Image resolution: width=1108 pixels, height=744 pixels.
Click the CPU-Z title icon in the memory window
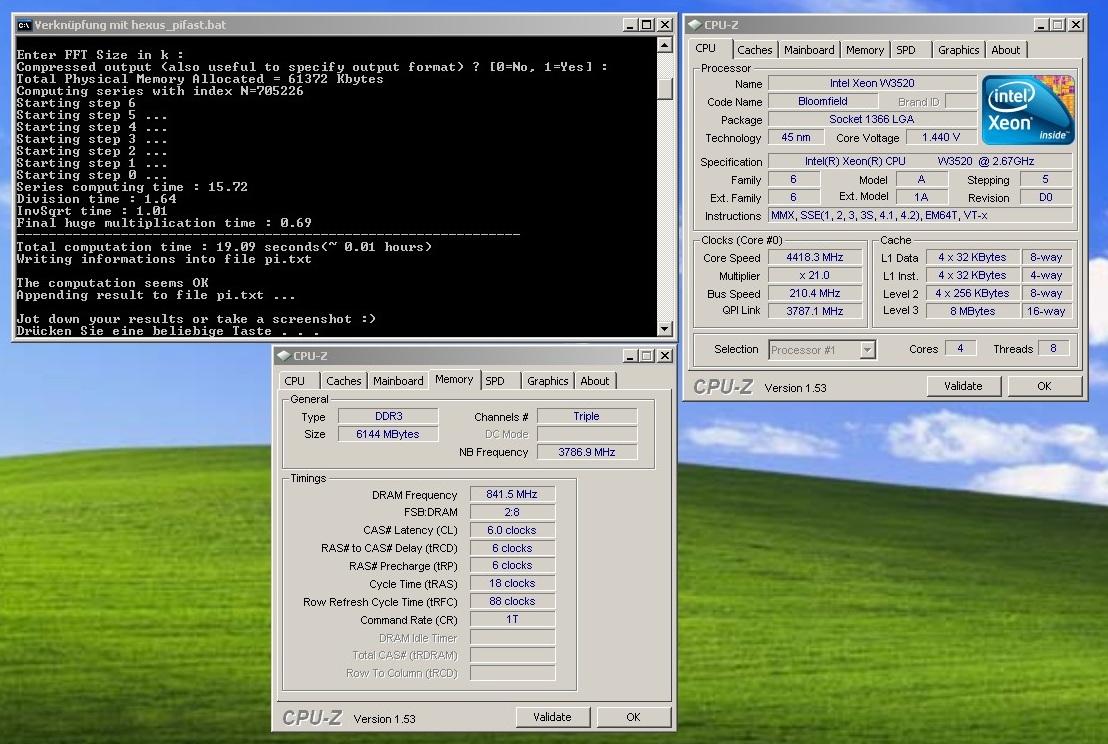click(x=283, y=355)
